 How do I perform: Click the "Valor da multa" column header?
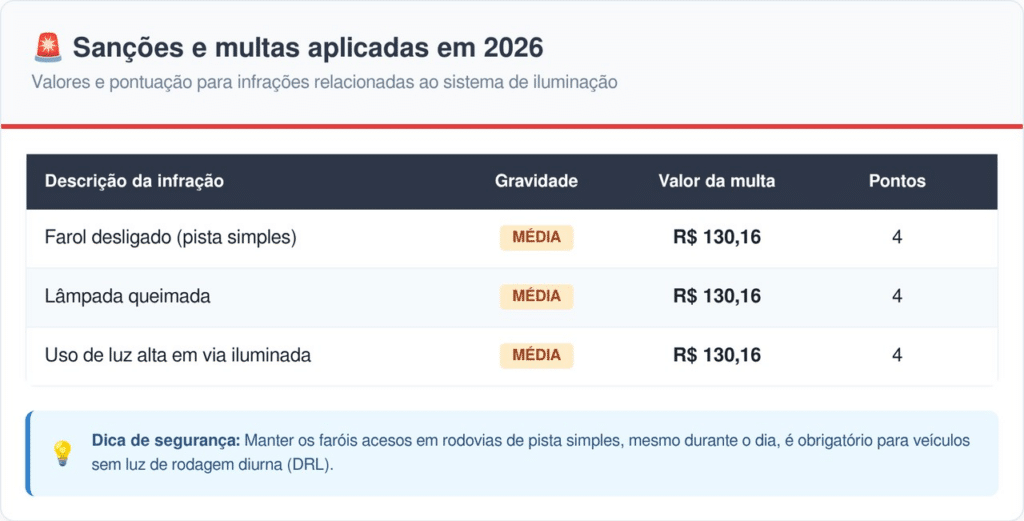click(716, 181)
